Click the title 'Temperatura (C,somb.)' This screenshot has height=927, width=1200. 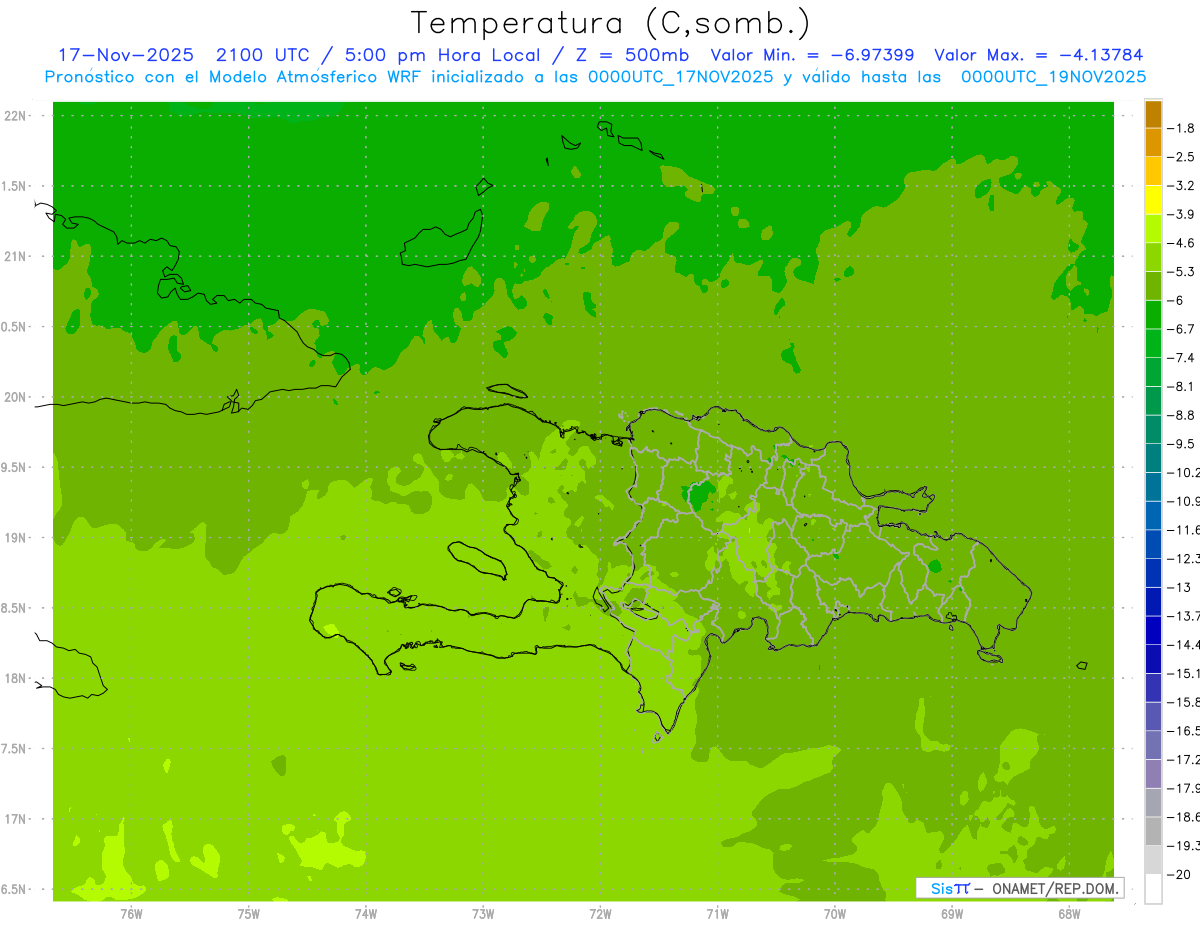pos(611,23)
